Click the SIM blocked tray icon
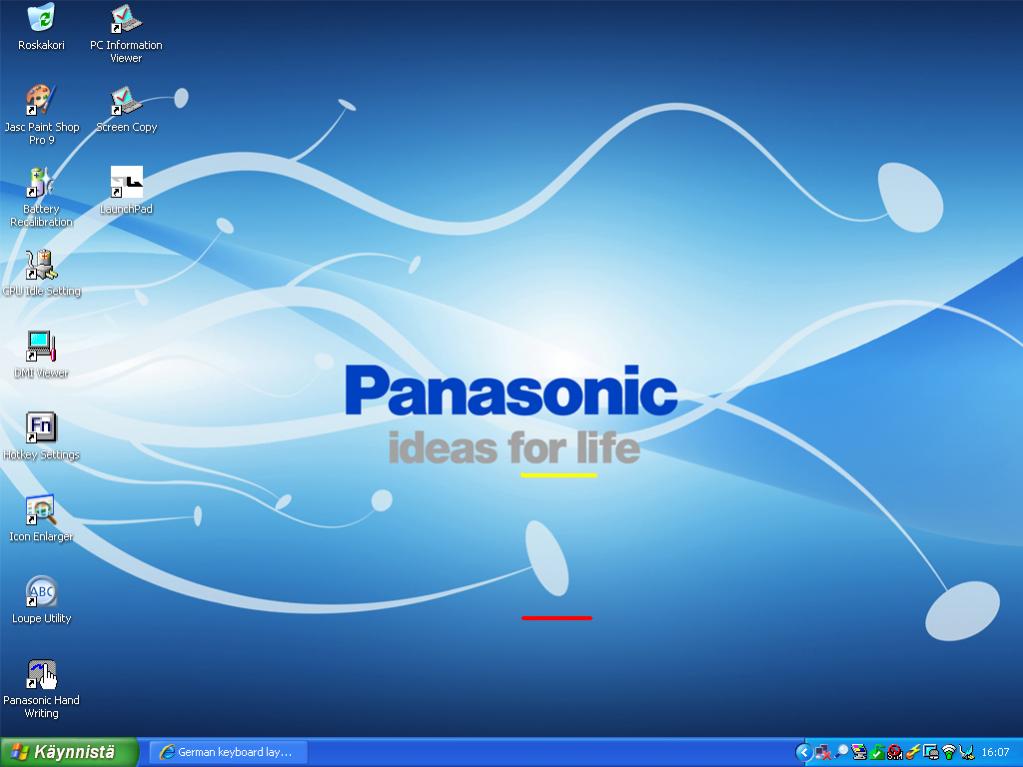The height and width of the screenshot is (767, 1023). (x=895, y=752)
